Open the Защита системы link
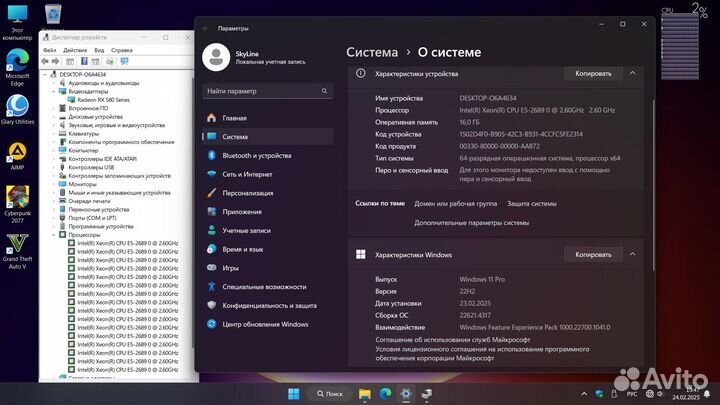The height and width of the screenshot is (405, 720). pyautogui.click(x=531, y=203)
